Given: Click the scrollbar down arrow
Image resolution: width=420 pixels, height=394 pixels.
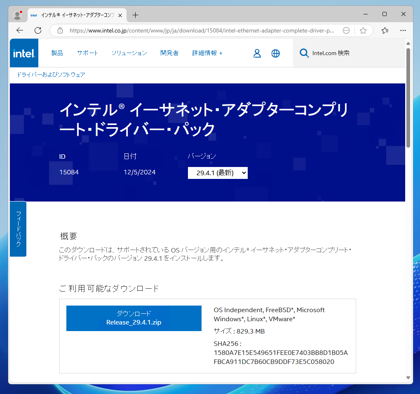Looking at the screenshot, I should [408, 378].
